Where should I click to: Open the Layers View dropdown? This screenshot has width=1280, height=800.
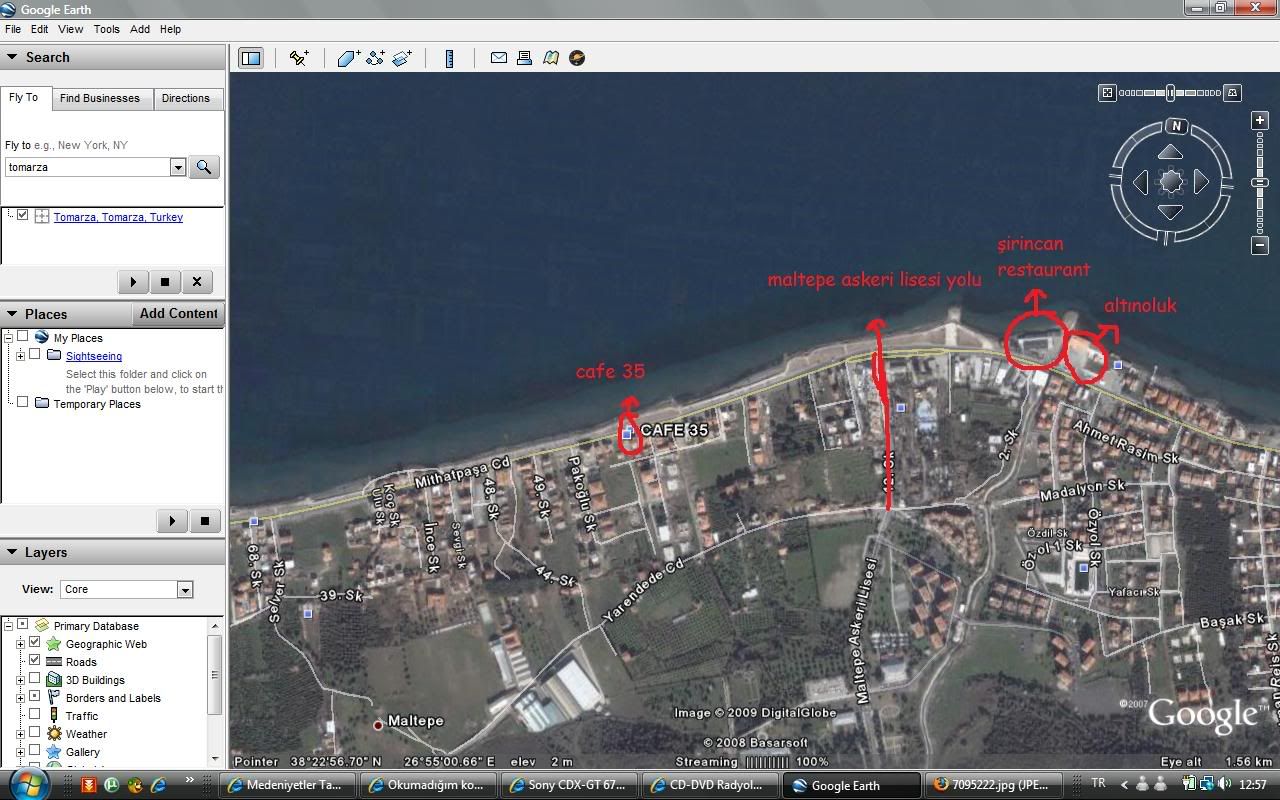tap(184, 590)
